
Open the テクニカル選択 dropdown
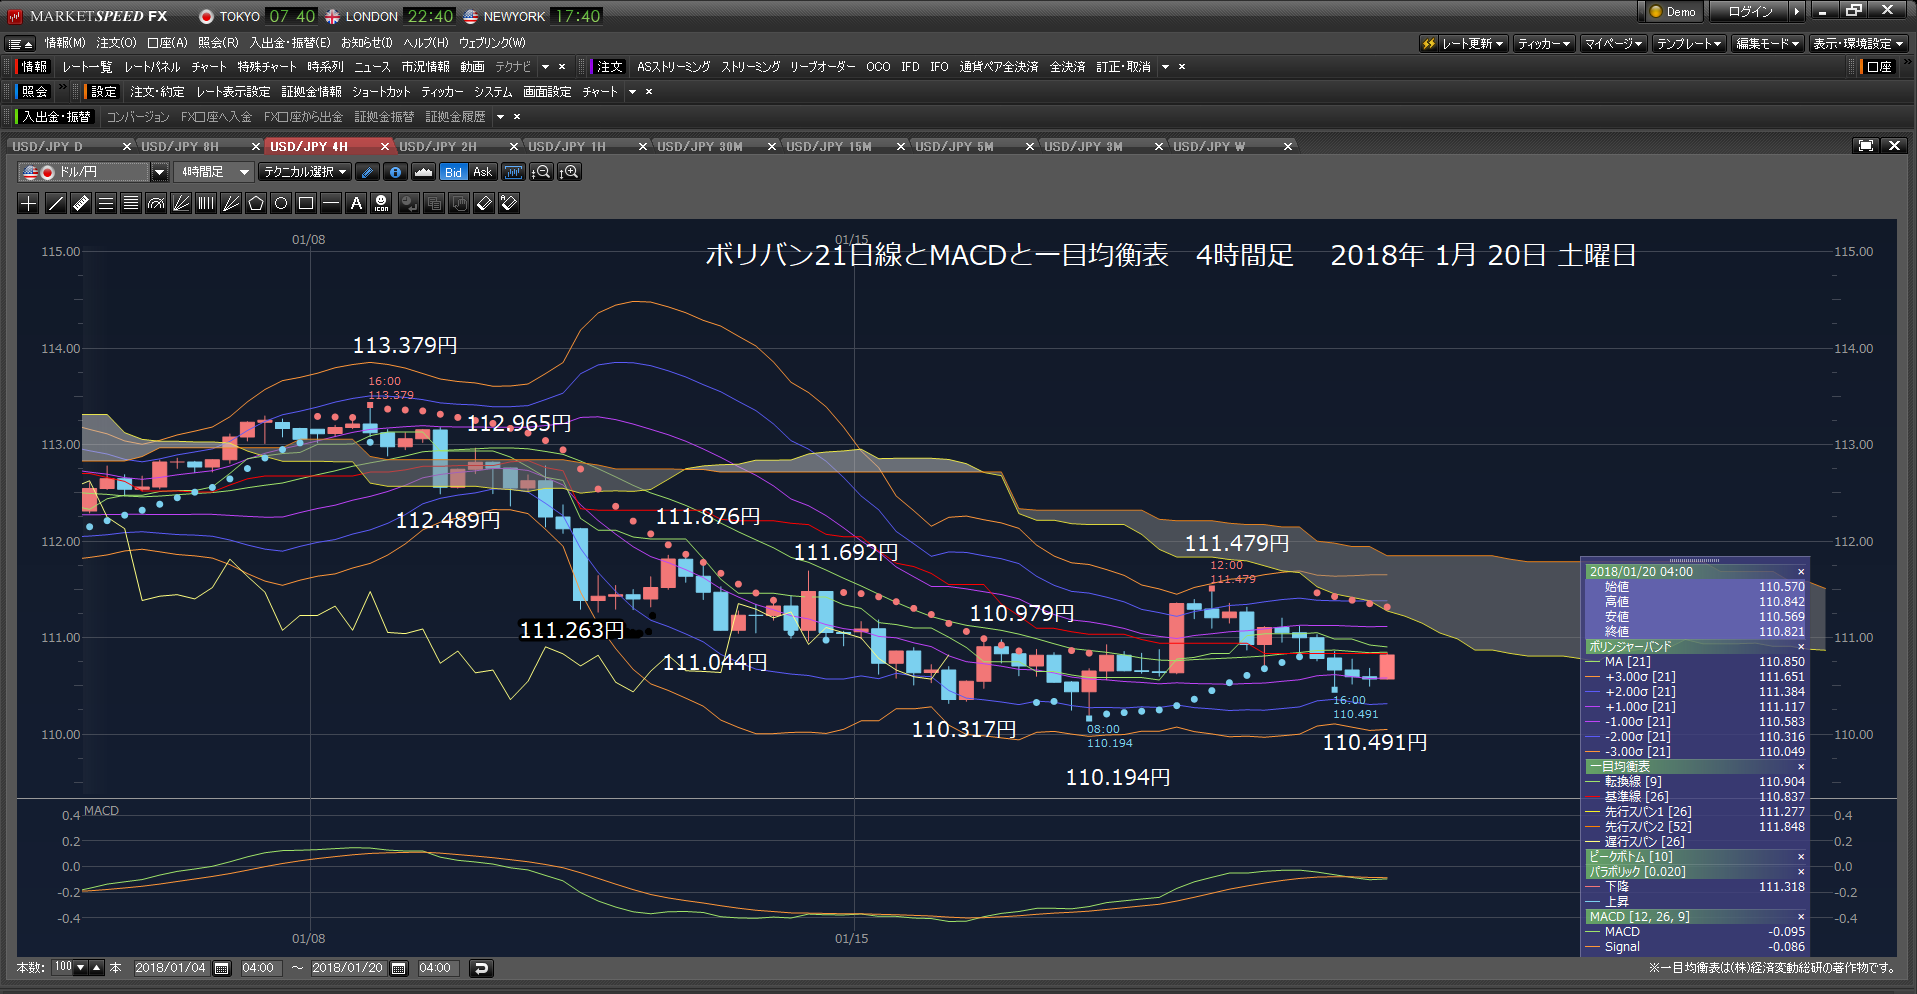pyautogui.click(x=305, y=172)
